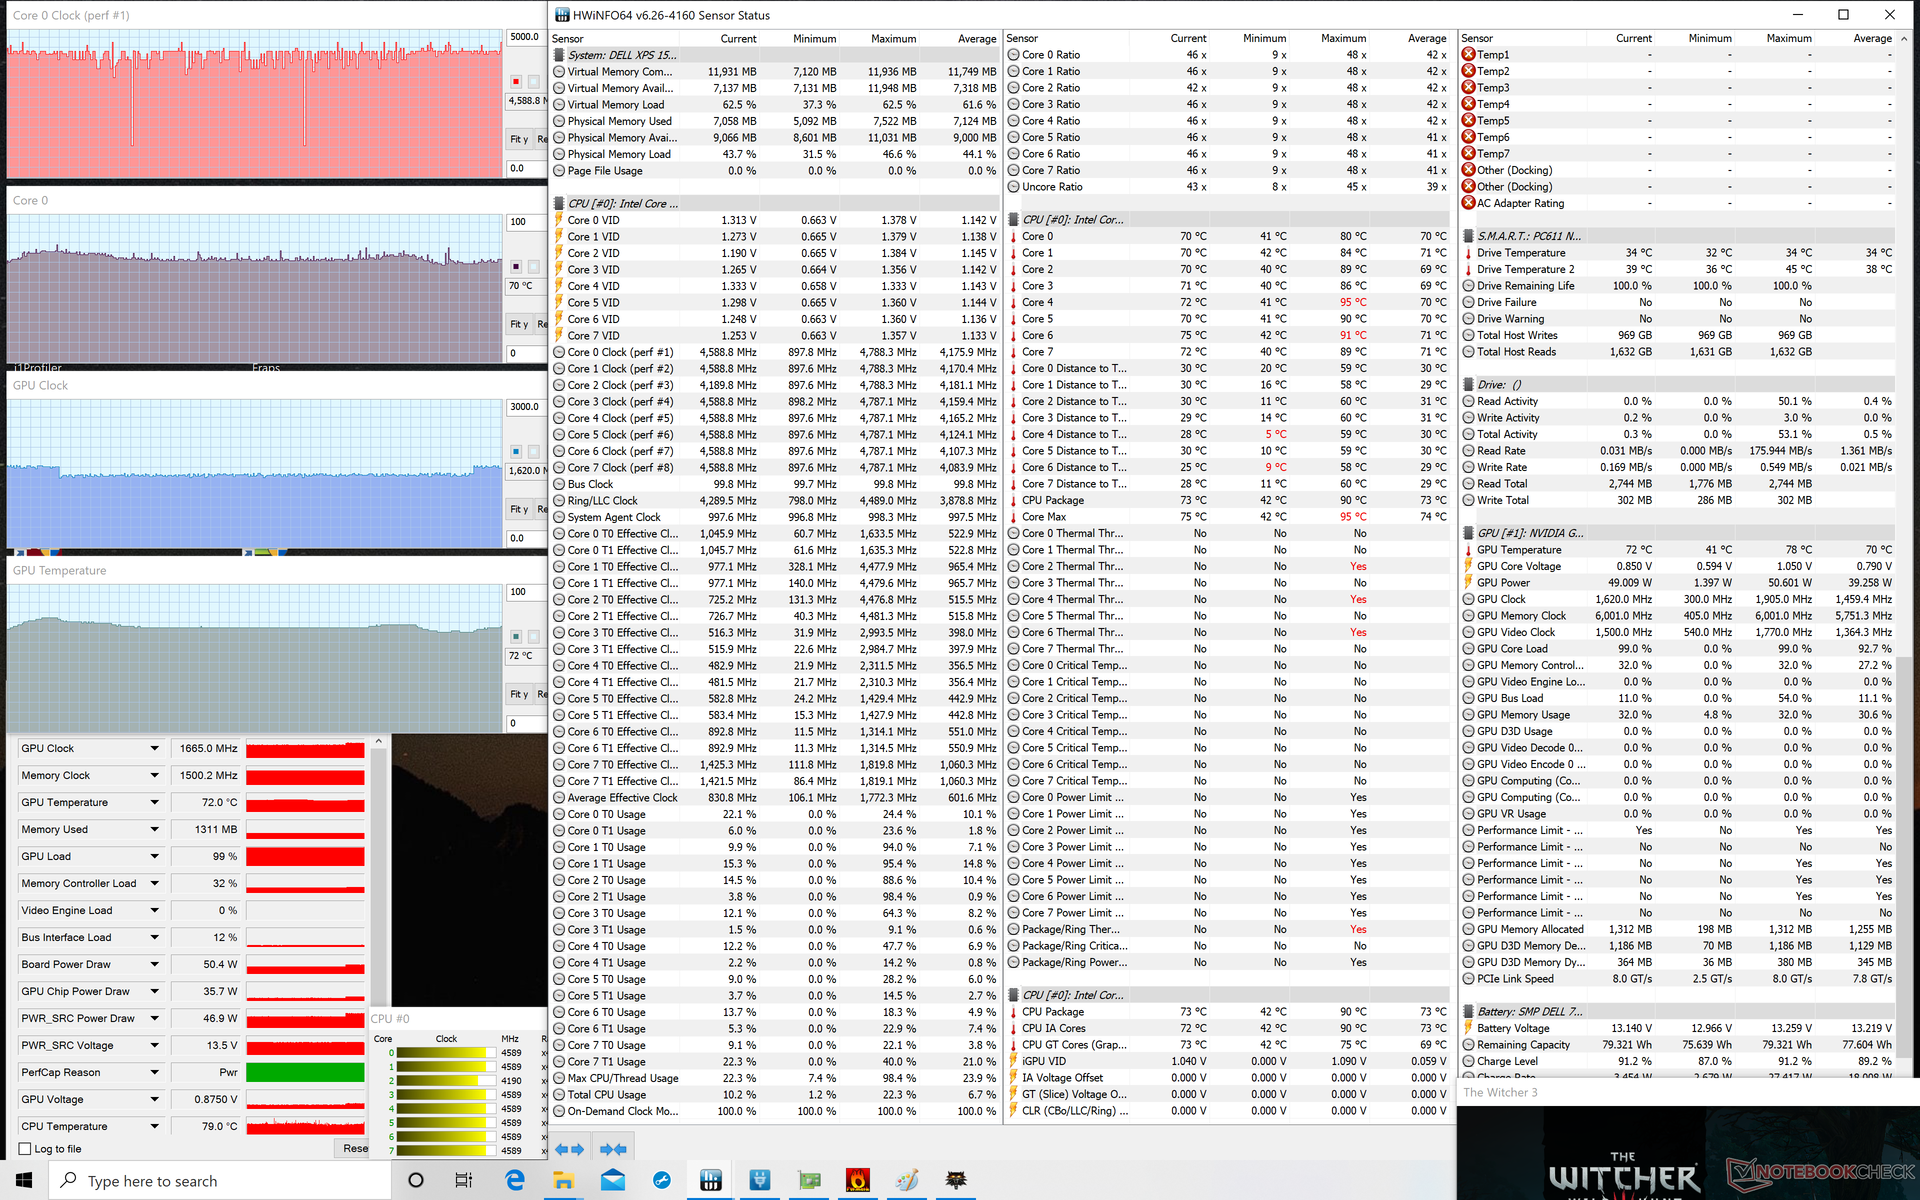Click the collapse layout arrows icon in HWiNFO
1920x1200 pixels.
point(613,1149)
